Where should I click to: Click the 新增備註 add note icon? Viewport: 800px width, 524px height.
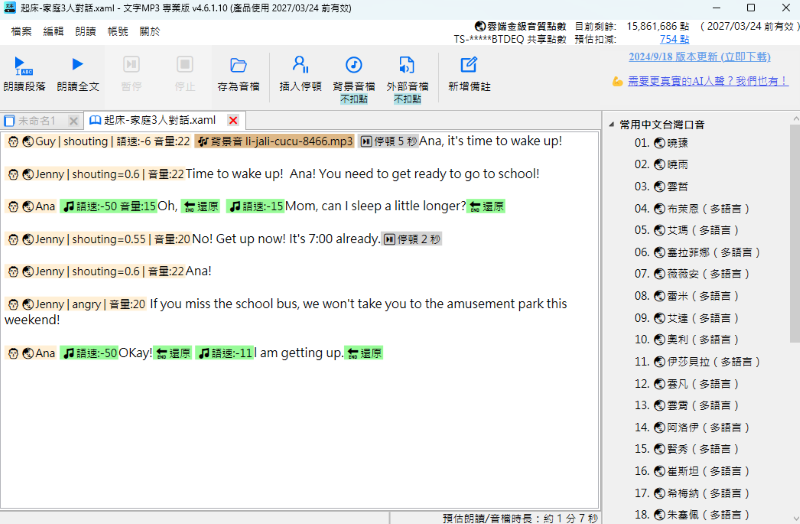coord(469,66)
